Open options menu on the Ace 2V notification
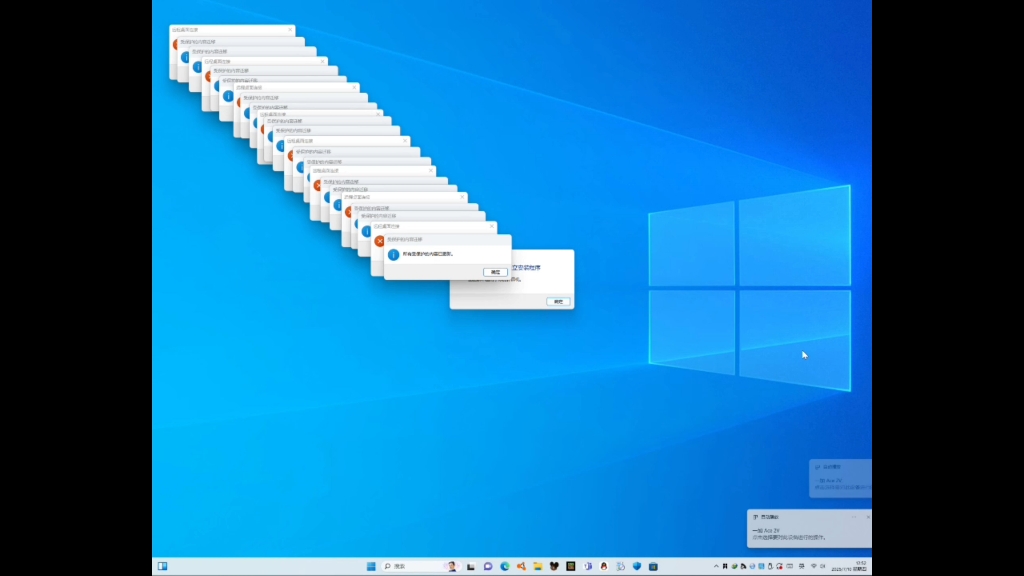 (x=854, y=517)
